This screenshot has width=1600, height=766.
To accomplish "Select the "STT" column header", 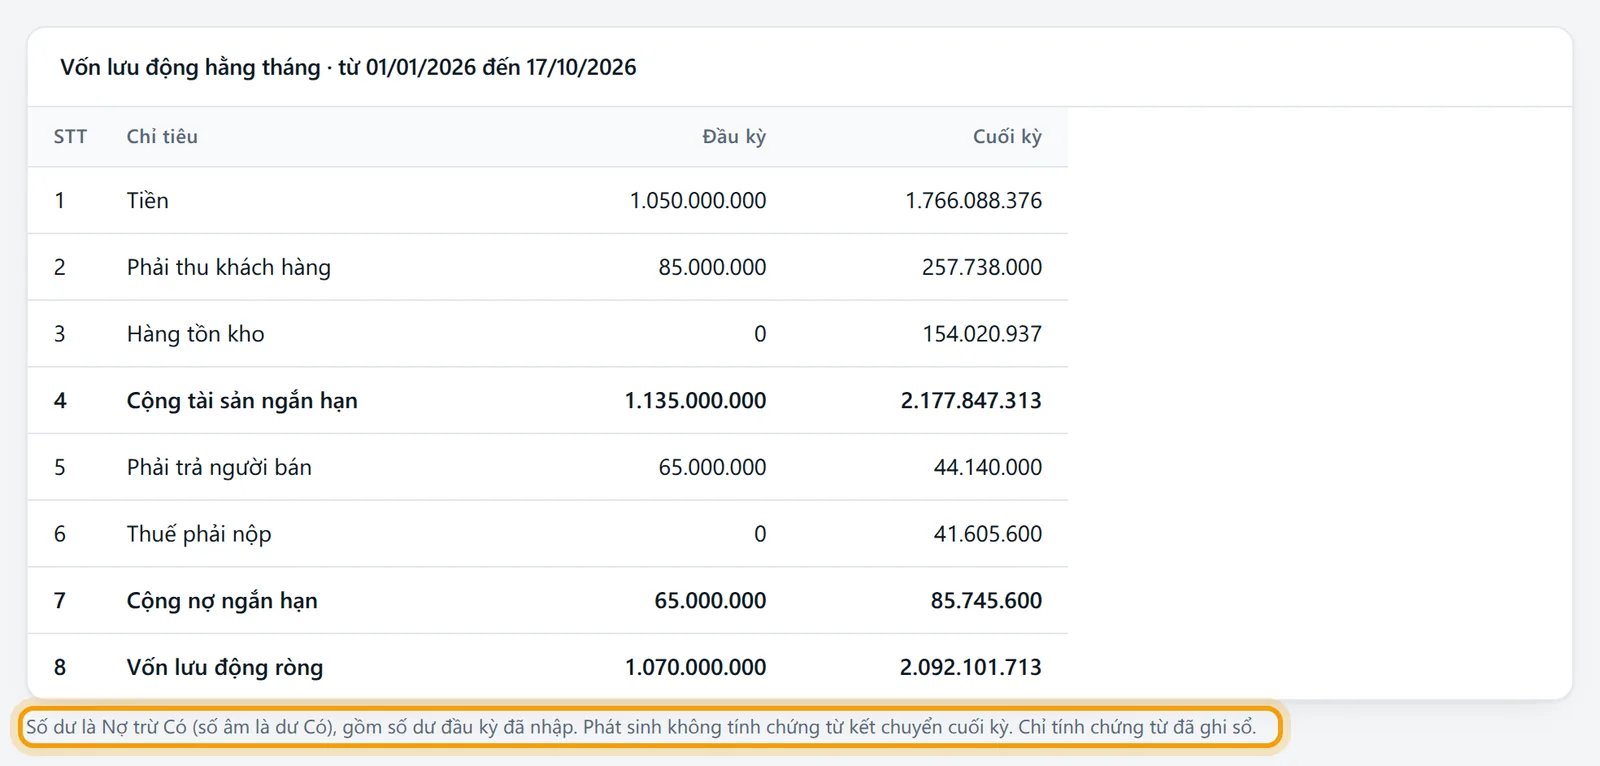I will pyautogui.click(x=70, y=137).
